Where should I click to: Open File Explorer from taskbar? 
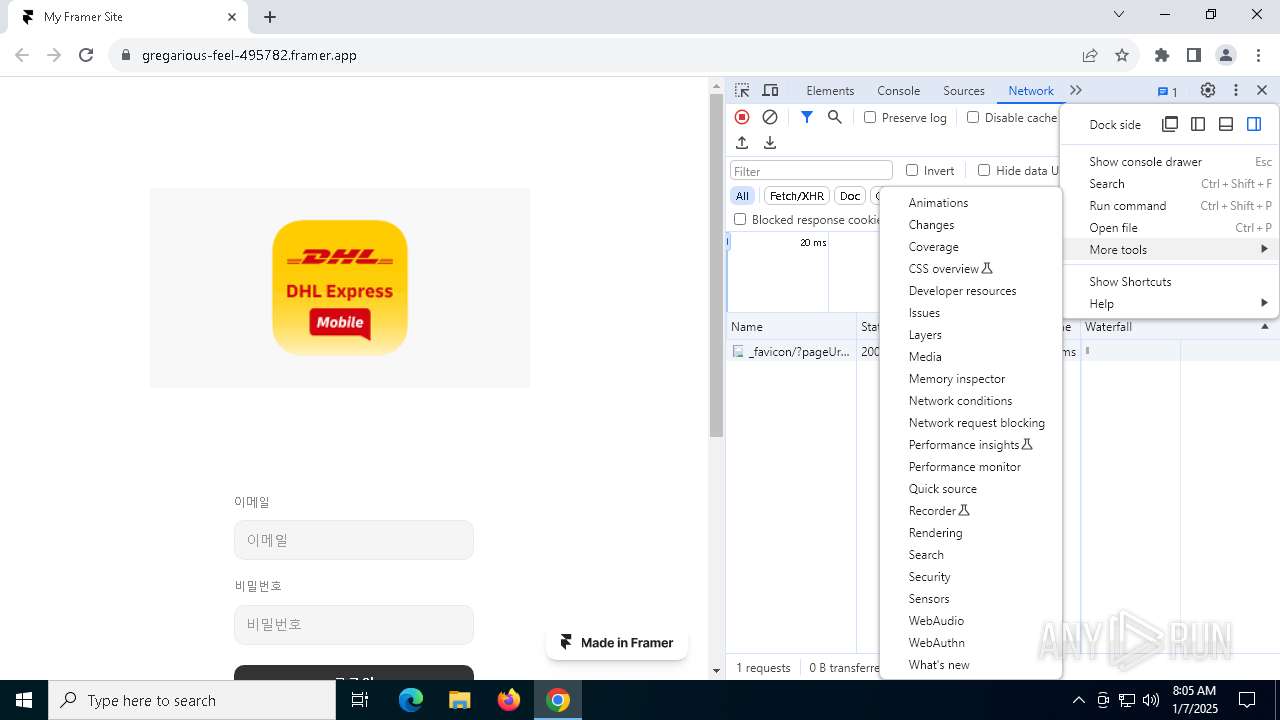pyautogui.click(x=460, y=700)
